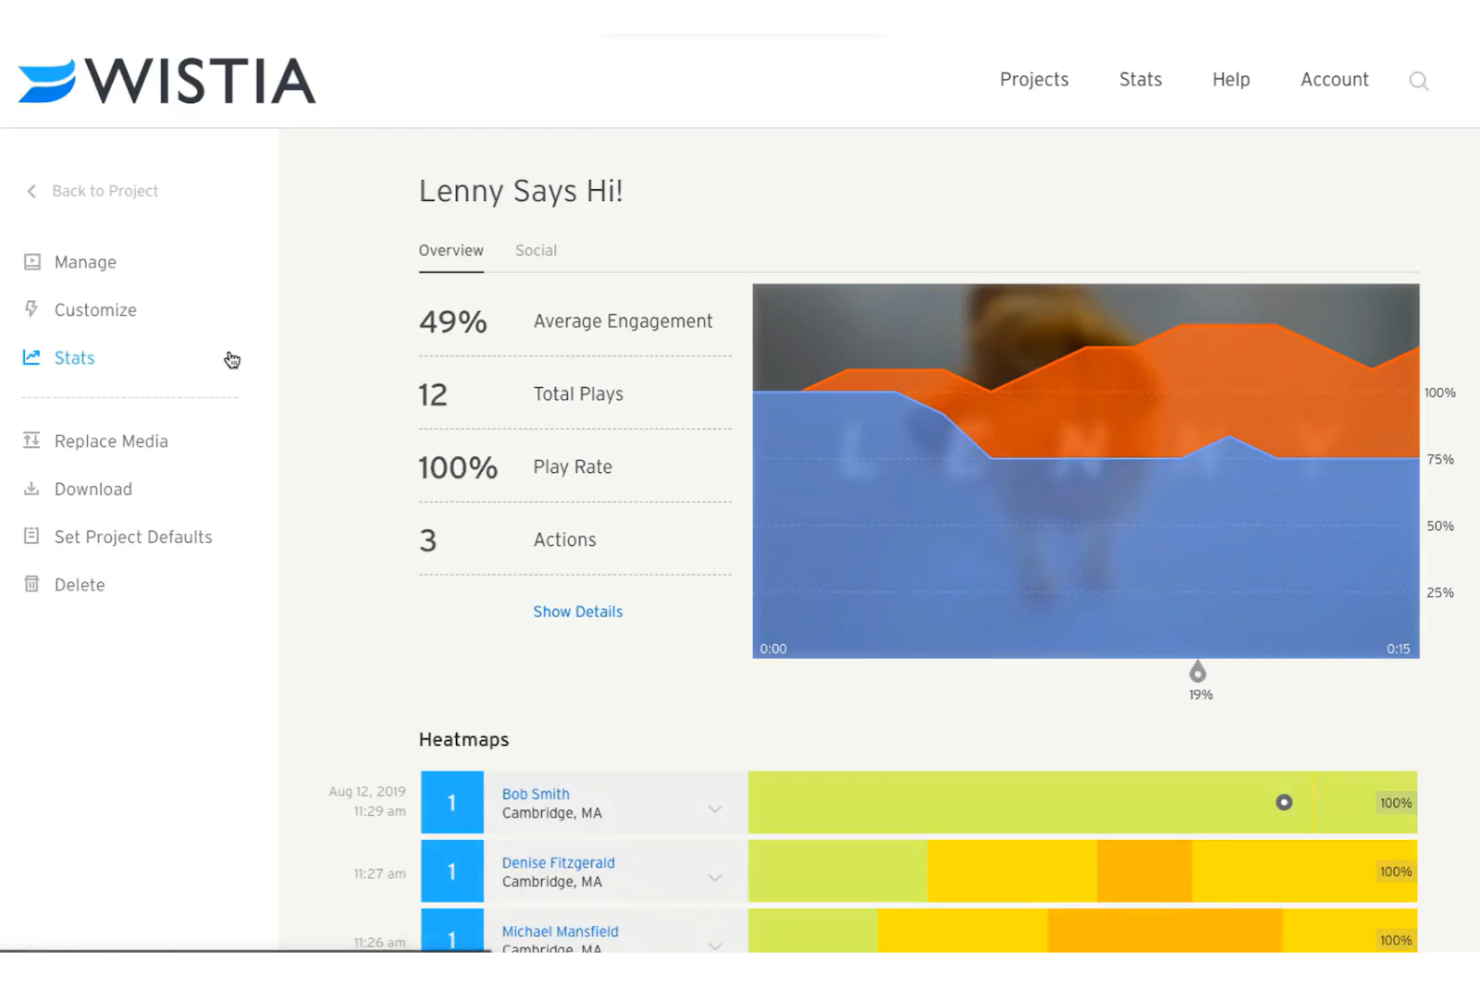This screenshot has height=987, width=1480.
Task: Click the 19% playhead marker under the graph
Action: point(1199,674)
